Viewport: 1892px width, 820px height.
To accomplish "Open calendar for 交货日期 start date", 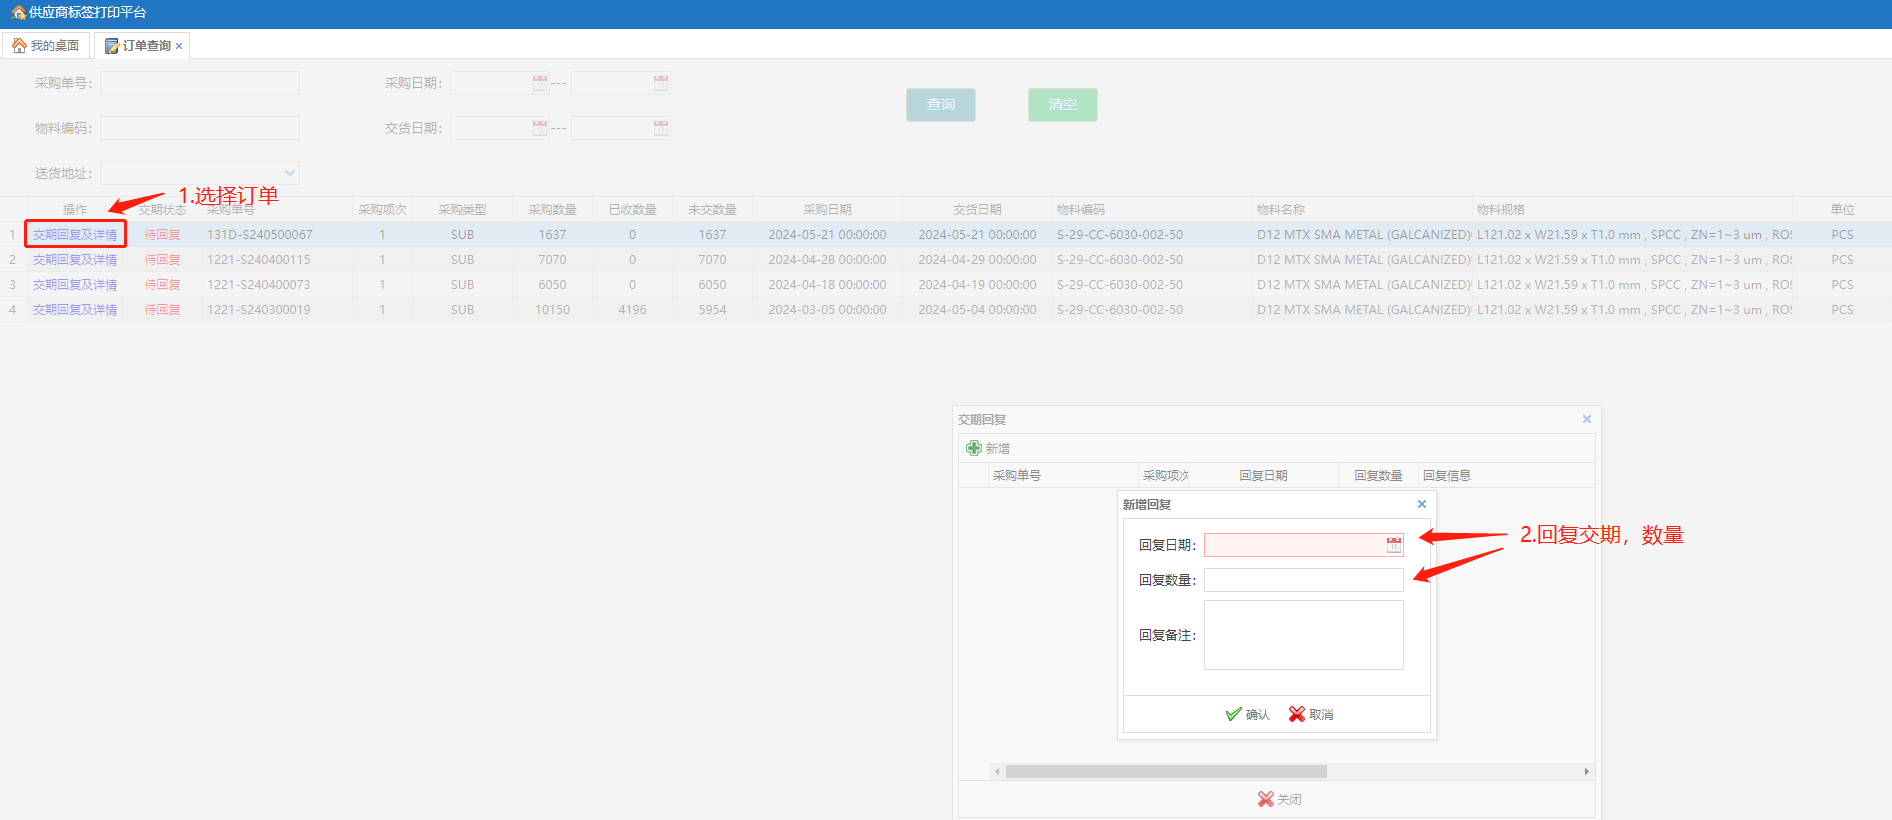I will click(x=540, y=128).
